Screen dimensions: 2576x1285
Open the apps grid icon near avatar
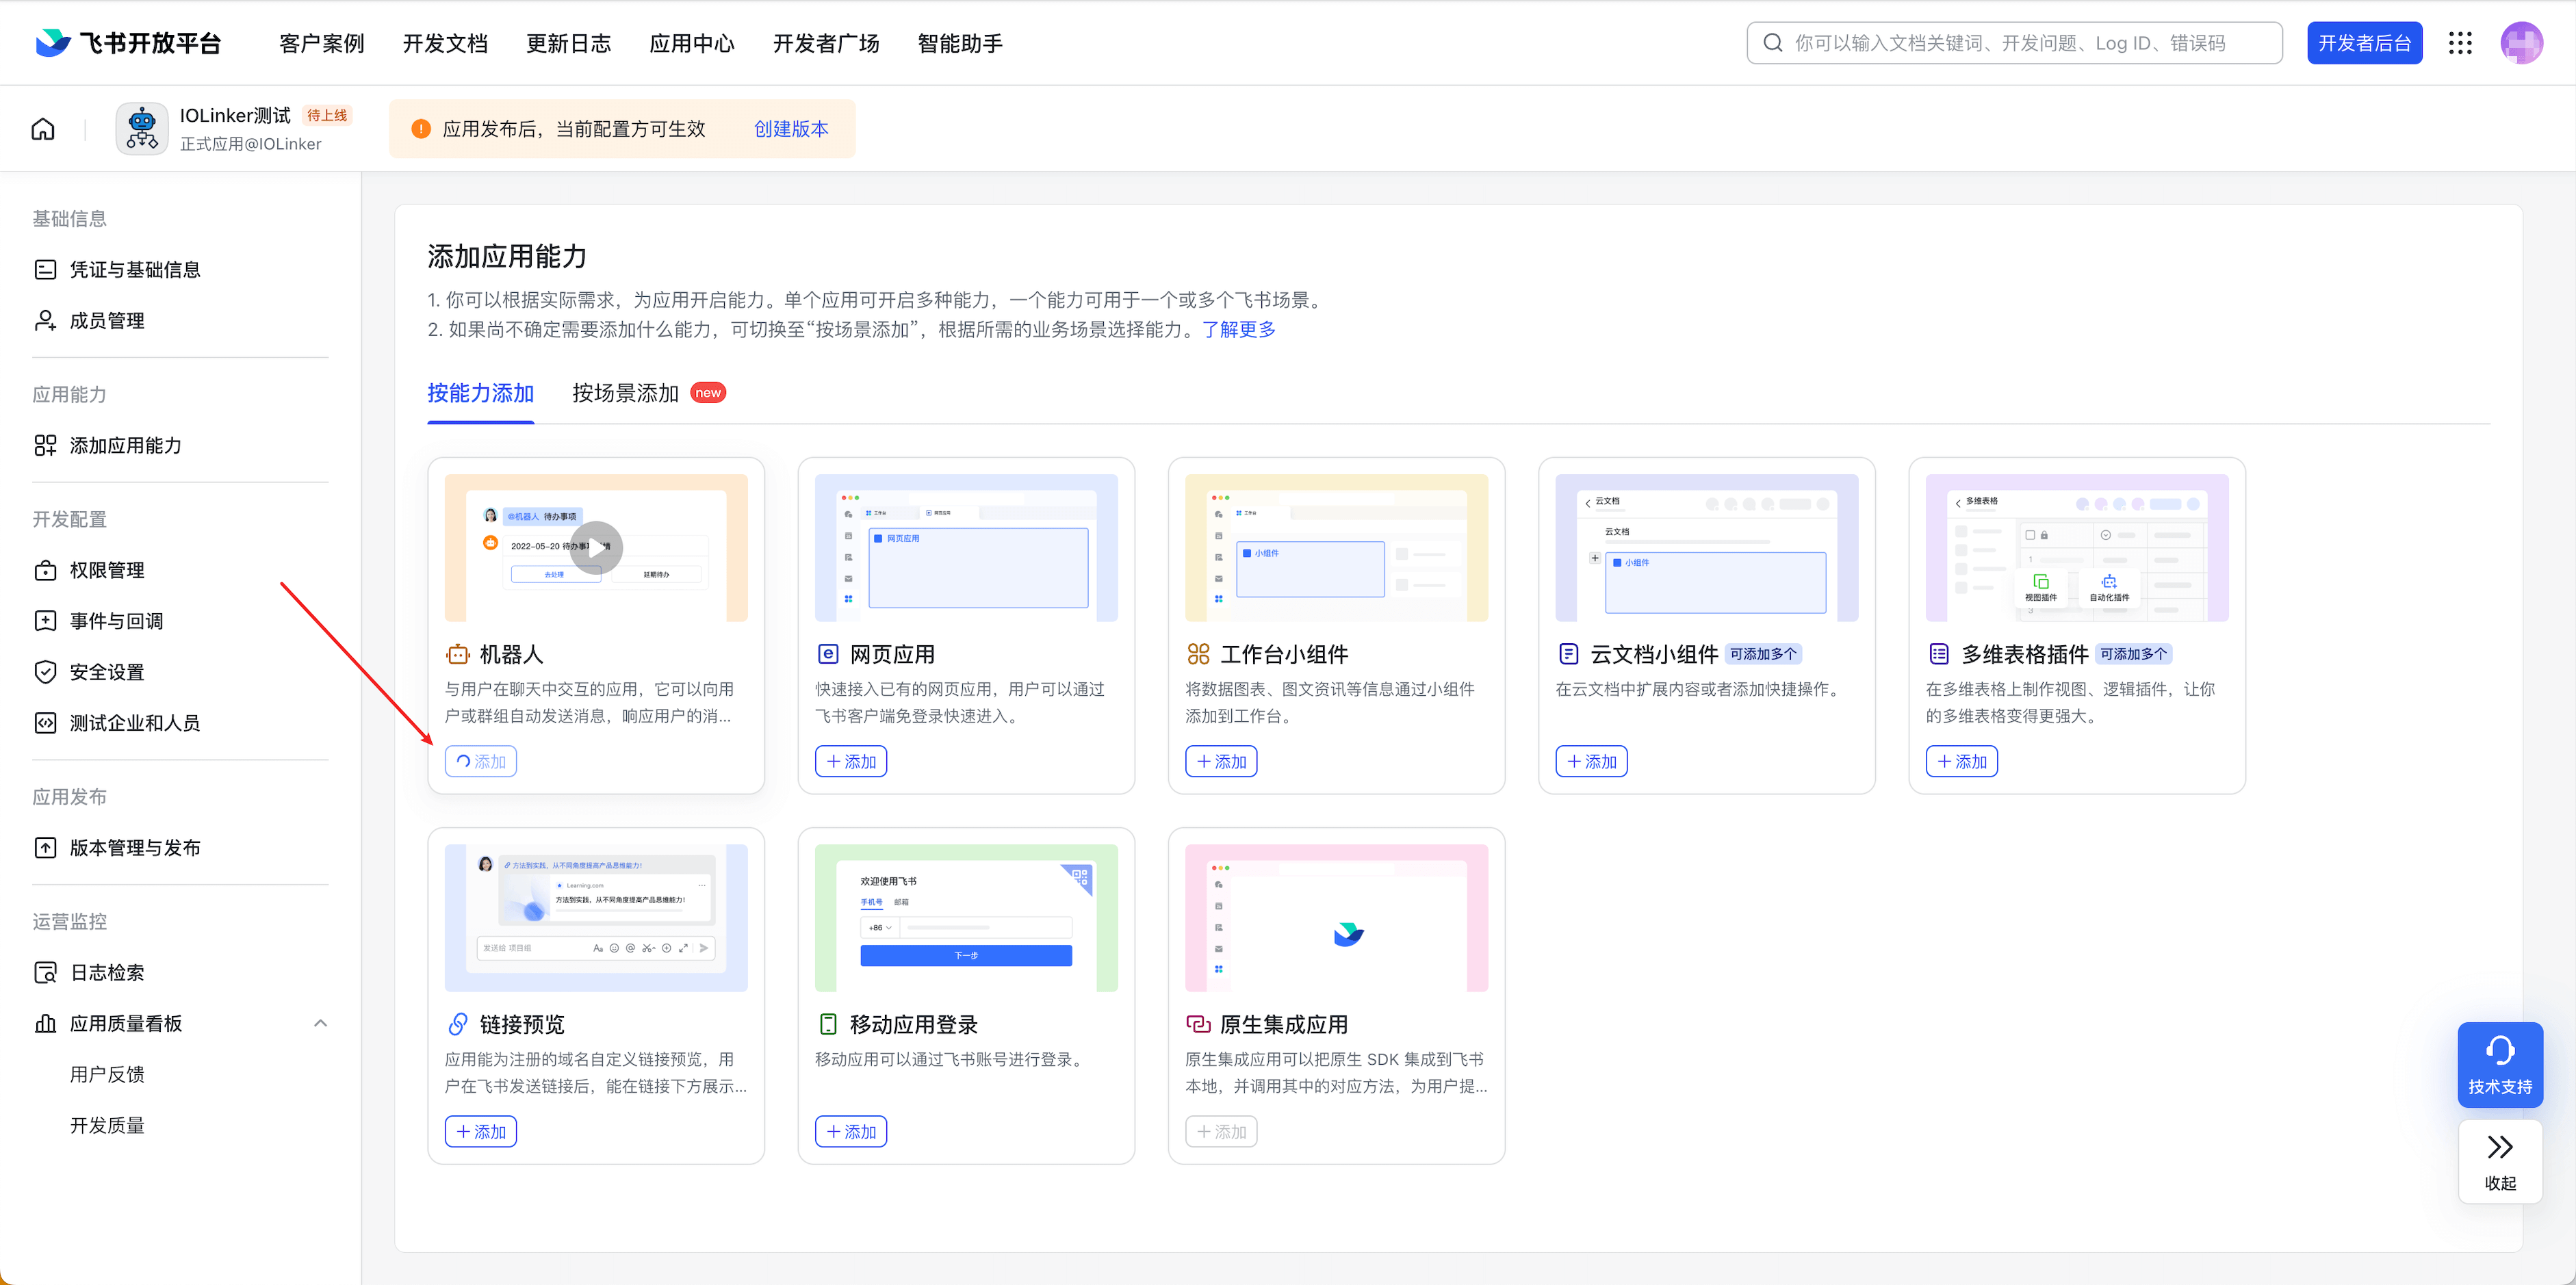tap(2459, 43)
